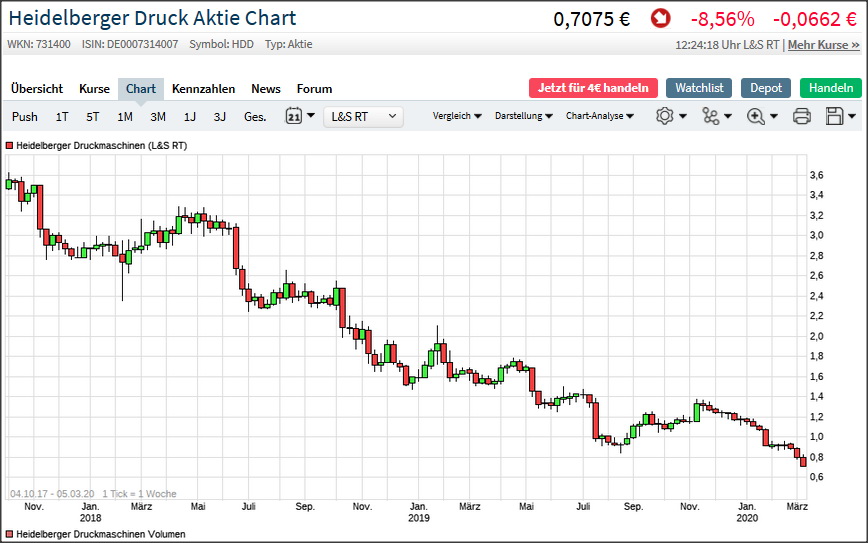Click the red down-arrow trend icon
Image resolution: width=868 pixels, height=543 pixels.
660,18
